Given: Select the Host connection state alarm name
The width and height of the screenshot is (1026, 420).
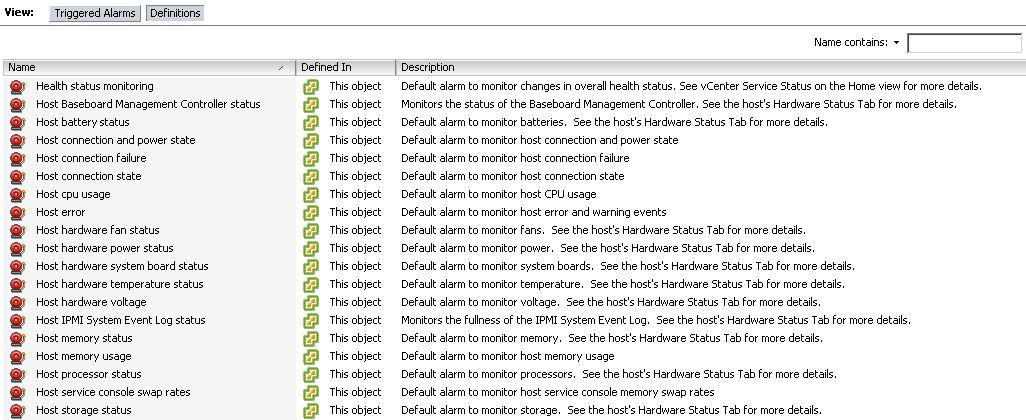Looking at the screenshot, I should click(88, 176).
